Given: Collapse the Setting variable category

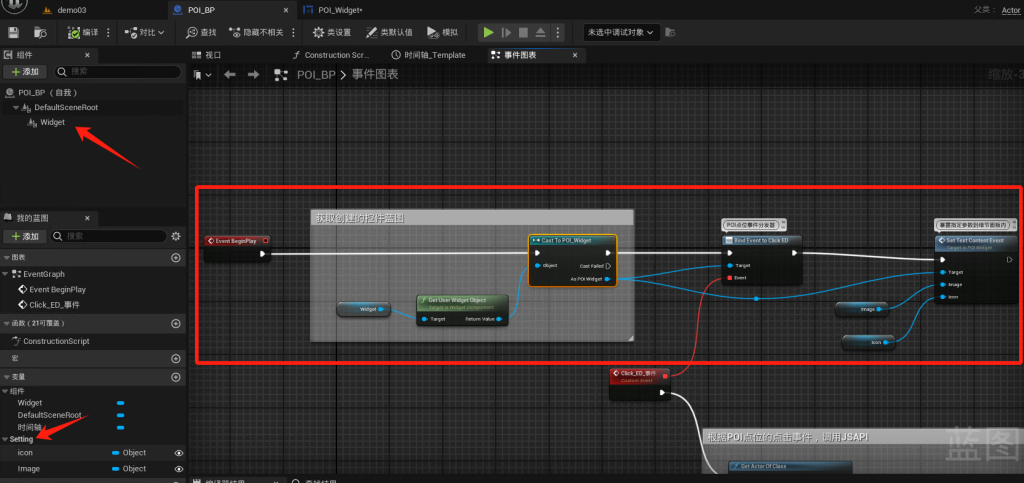Looking at the screenshot, I should pos(5,439).
